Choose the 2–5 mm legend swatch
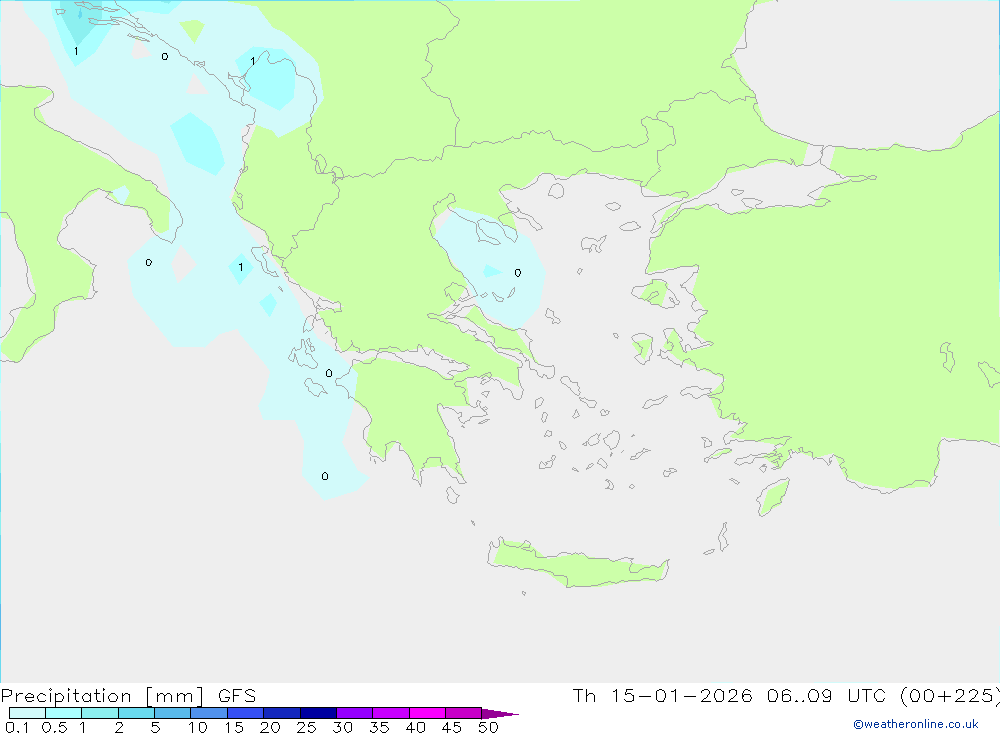The image size is (1000, 733). pyautogui.click(x=136, y=713)
